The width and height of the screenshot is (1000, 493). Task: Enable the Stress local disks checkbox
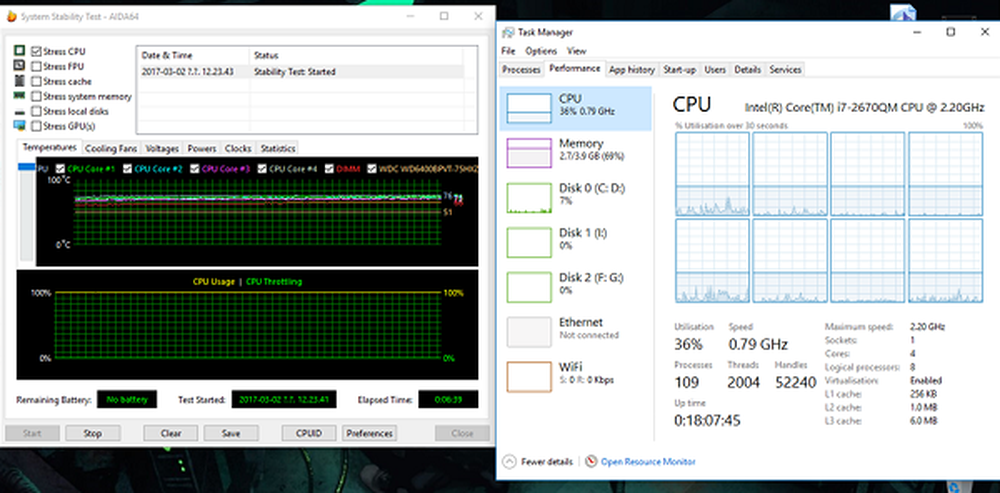pyautogui.click(x=36, y=111)
